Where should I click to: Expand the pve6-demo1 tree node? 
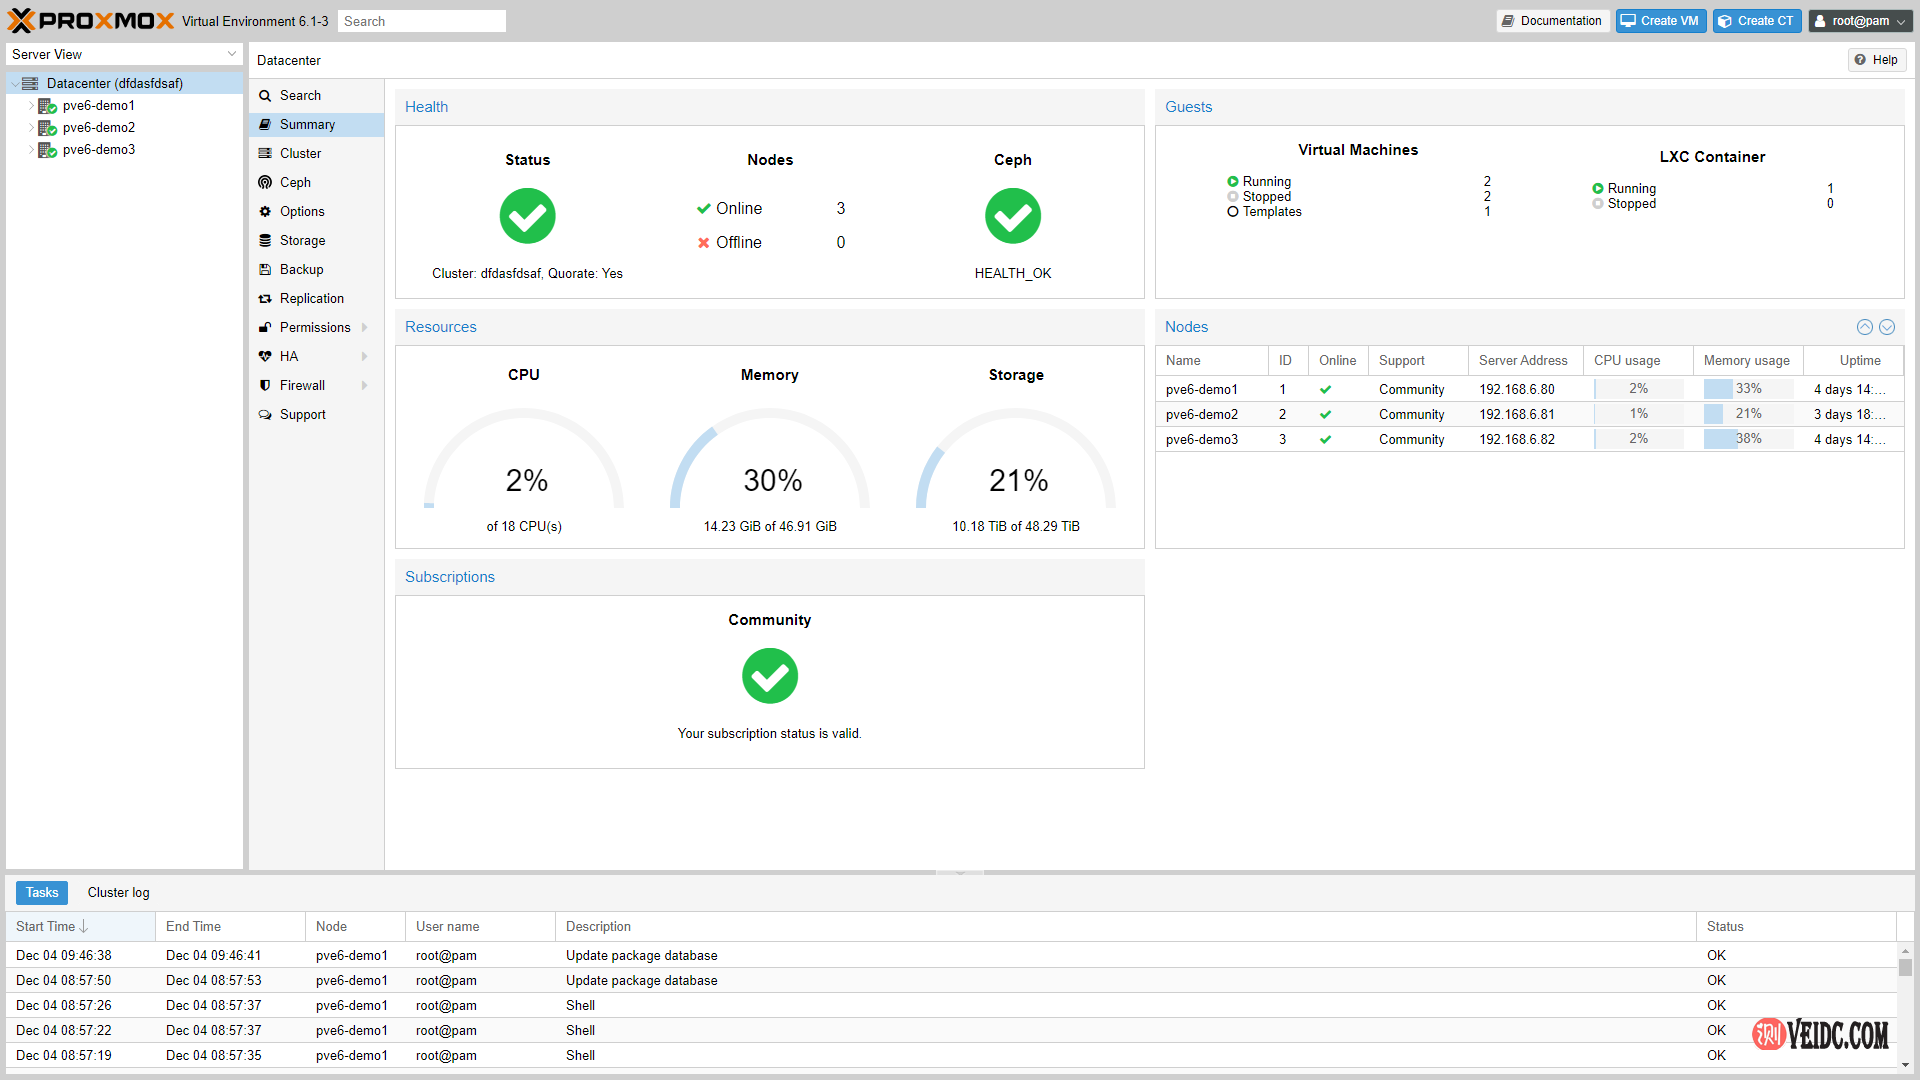(x=31, y=105)
